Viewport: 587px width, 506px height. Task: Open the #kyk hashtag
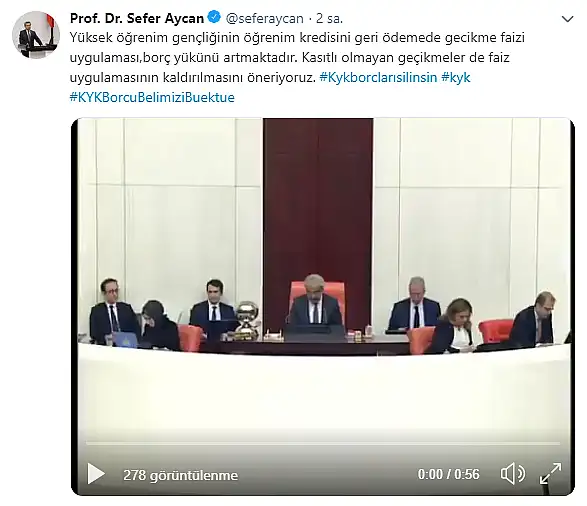pyautogui.click(x=456, y=77)
